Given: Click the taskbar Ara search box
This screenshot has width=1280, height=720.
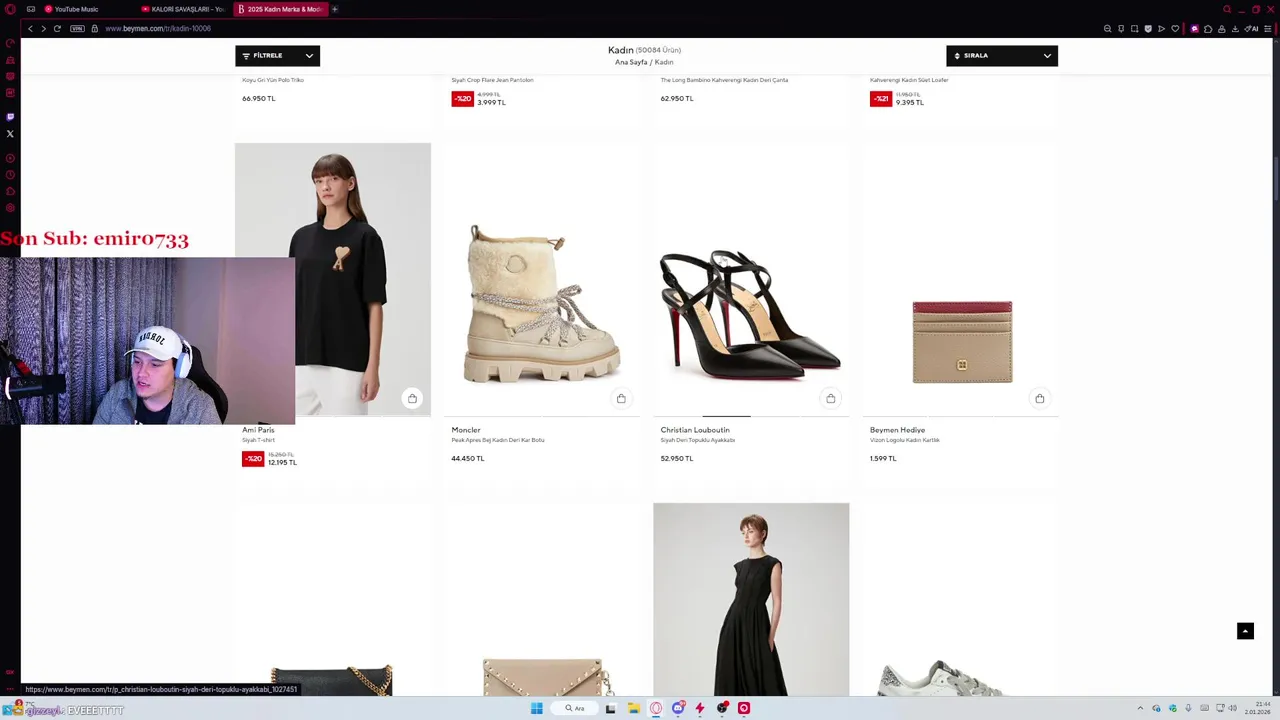Looking at the screenshot, I should point(574,708).
